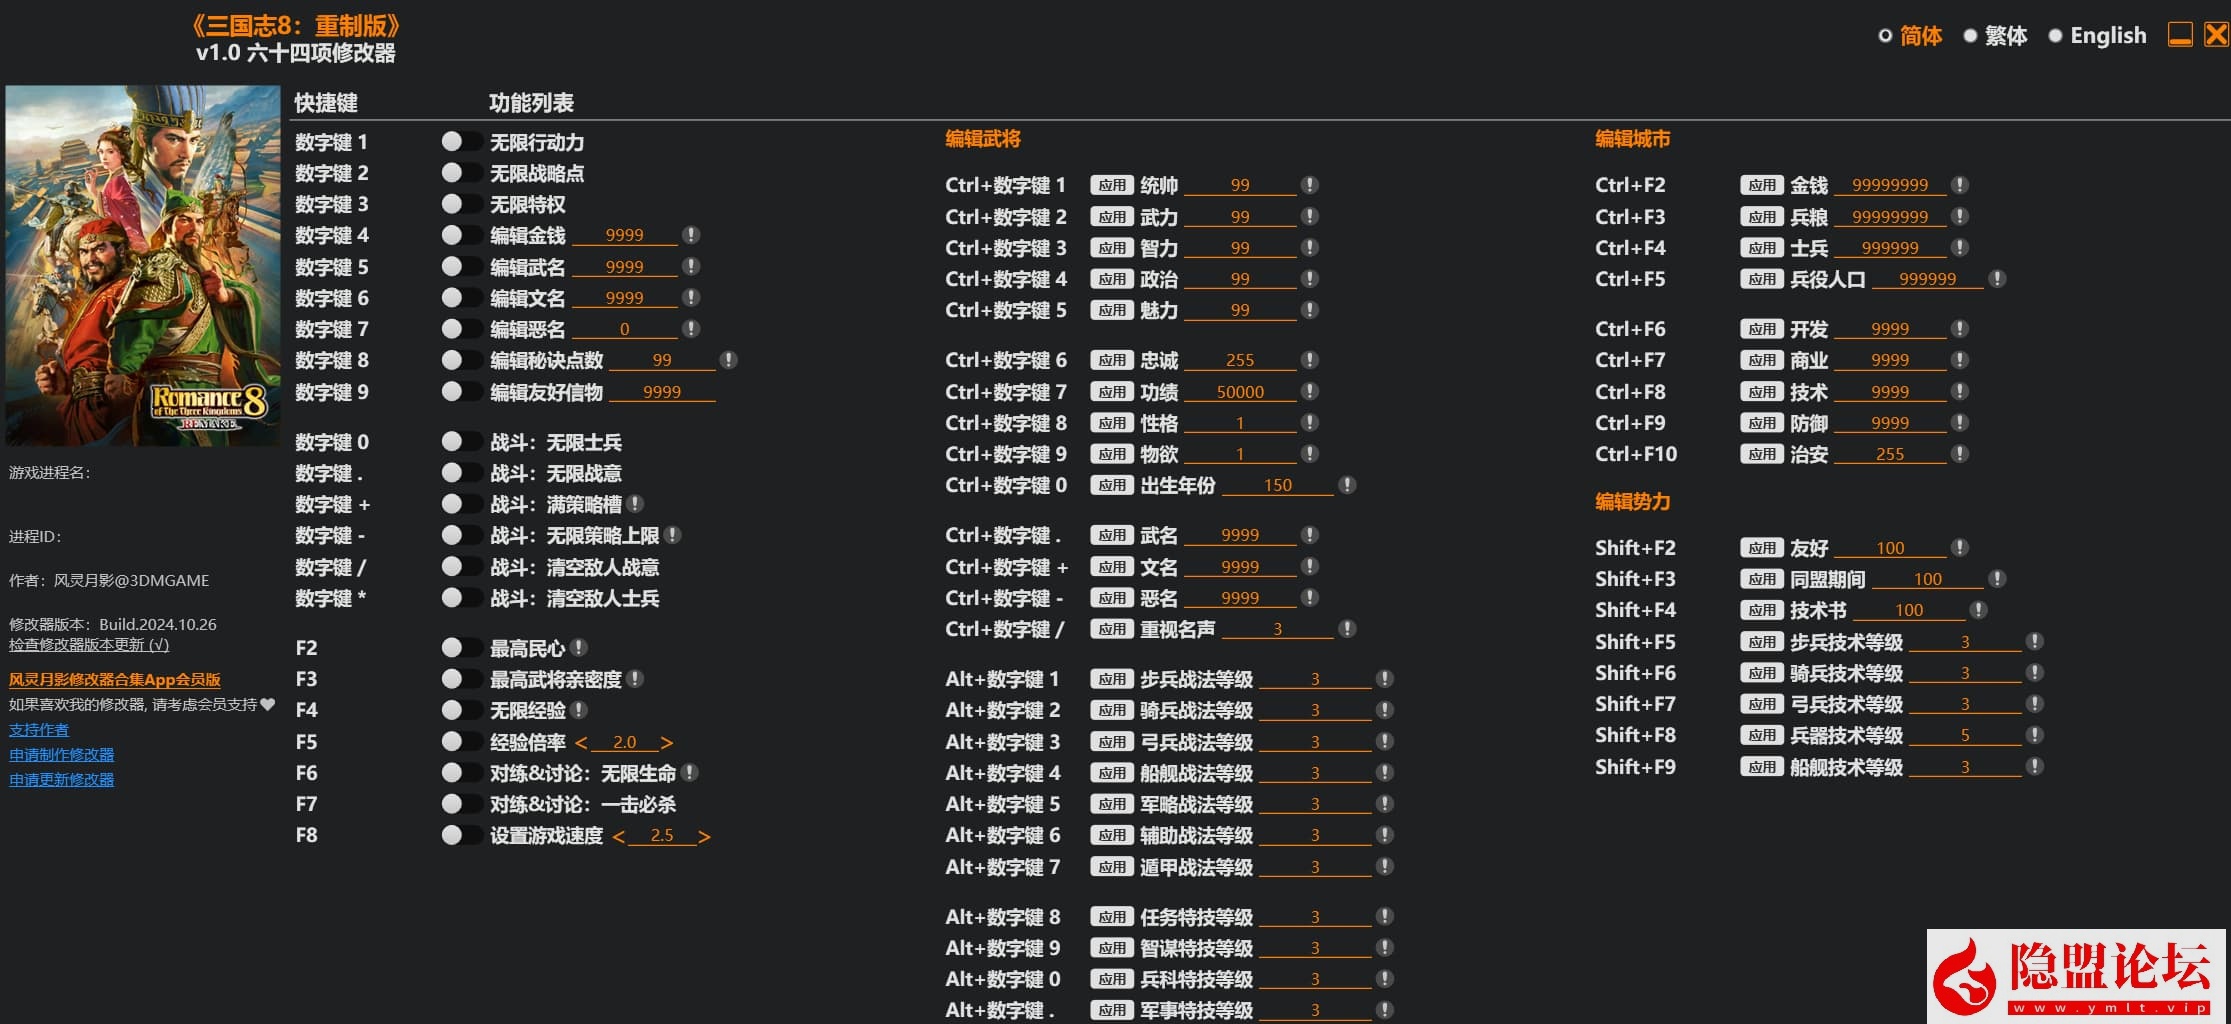Toggle the 无限行动力 switch
Image resolution: width=2231 pixels, height=1024 pixels.
pyautogui.click(x=460, y=142)
